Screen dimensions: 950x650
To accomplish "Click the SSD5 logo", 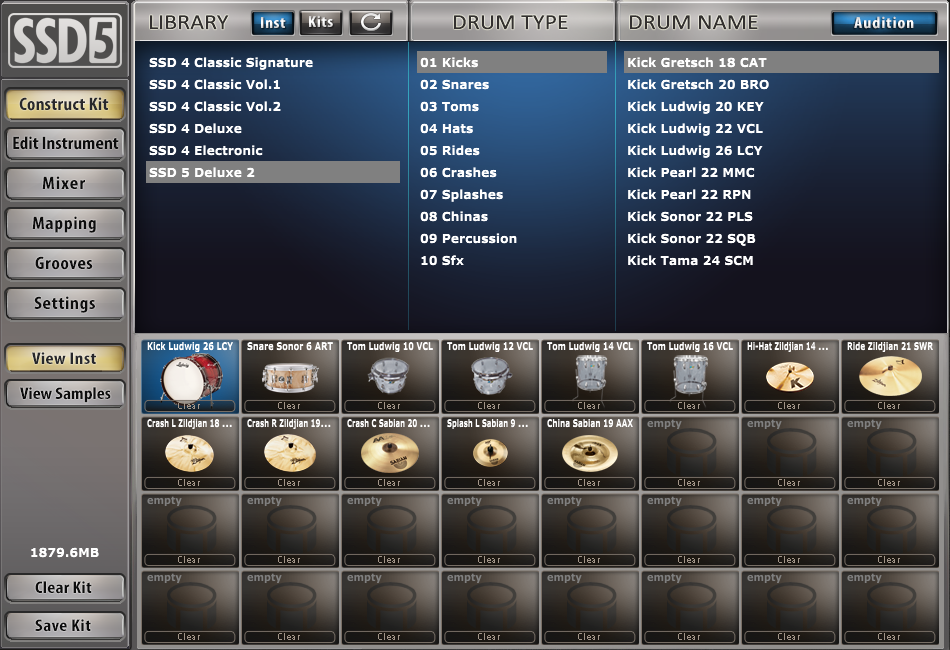I will [64, 41].
